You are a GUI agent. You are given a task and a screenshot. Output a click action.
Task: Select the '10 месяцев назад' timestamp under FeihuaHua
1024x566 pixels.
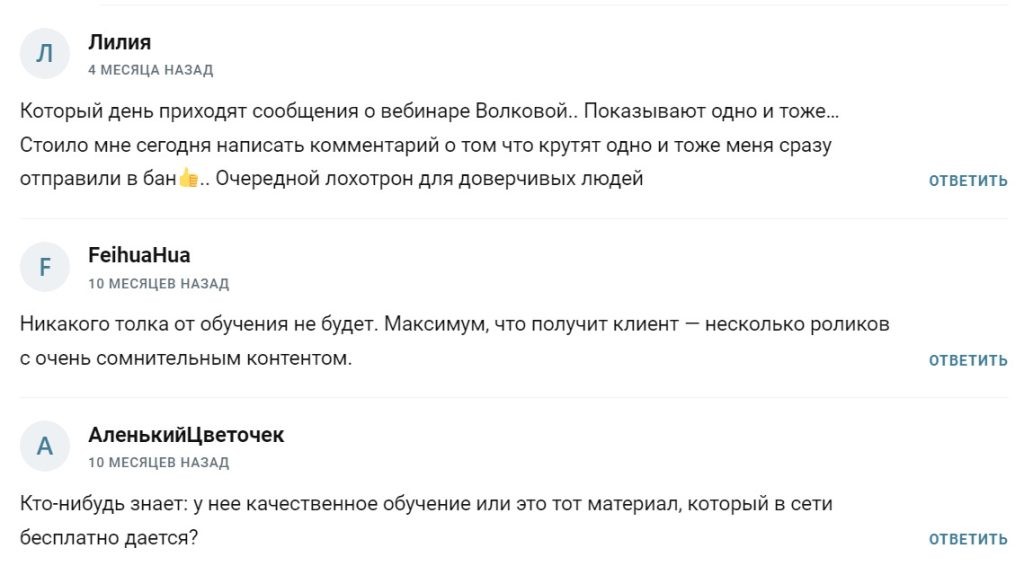tap(159, 283)
